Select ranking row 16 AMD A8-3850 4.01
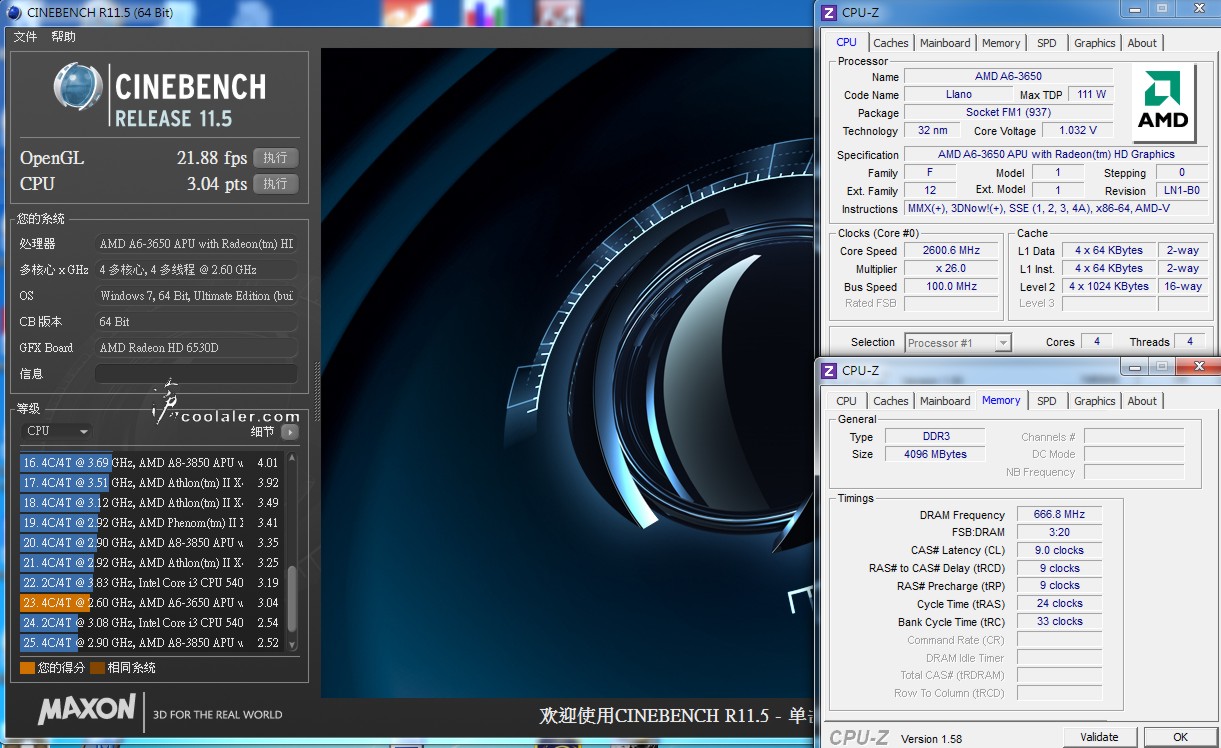The height and width of the screenshot is (748, 1221). 150,463
